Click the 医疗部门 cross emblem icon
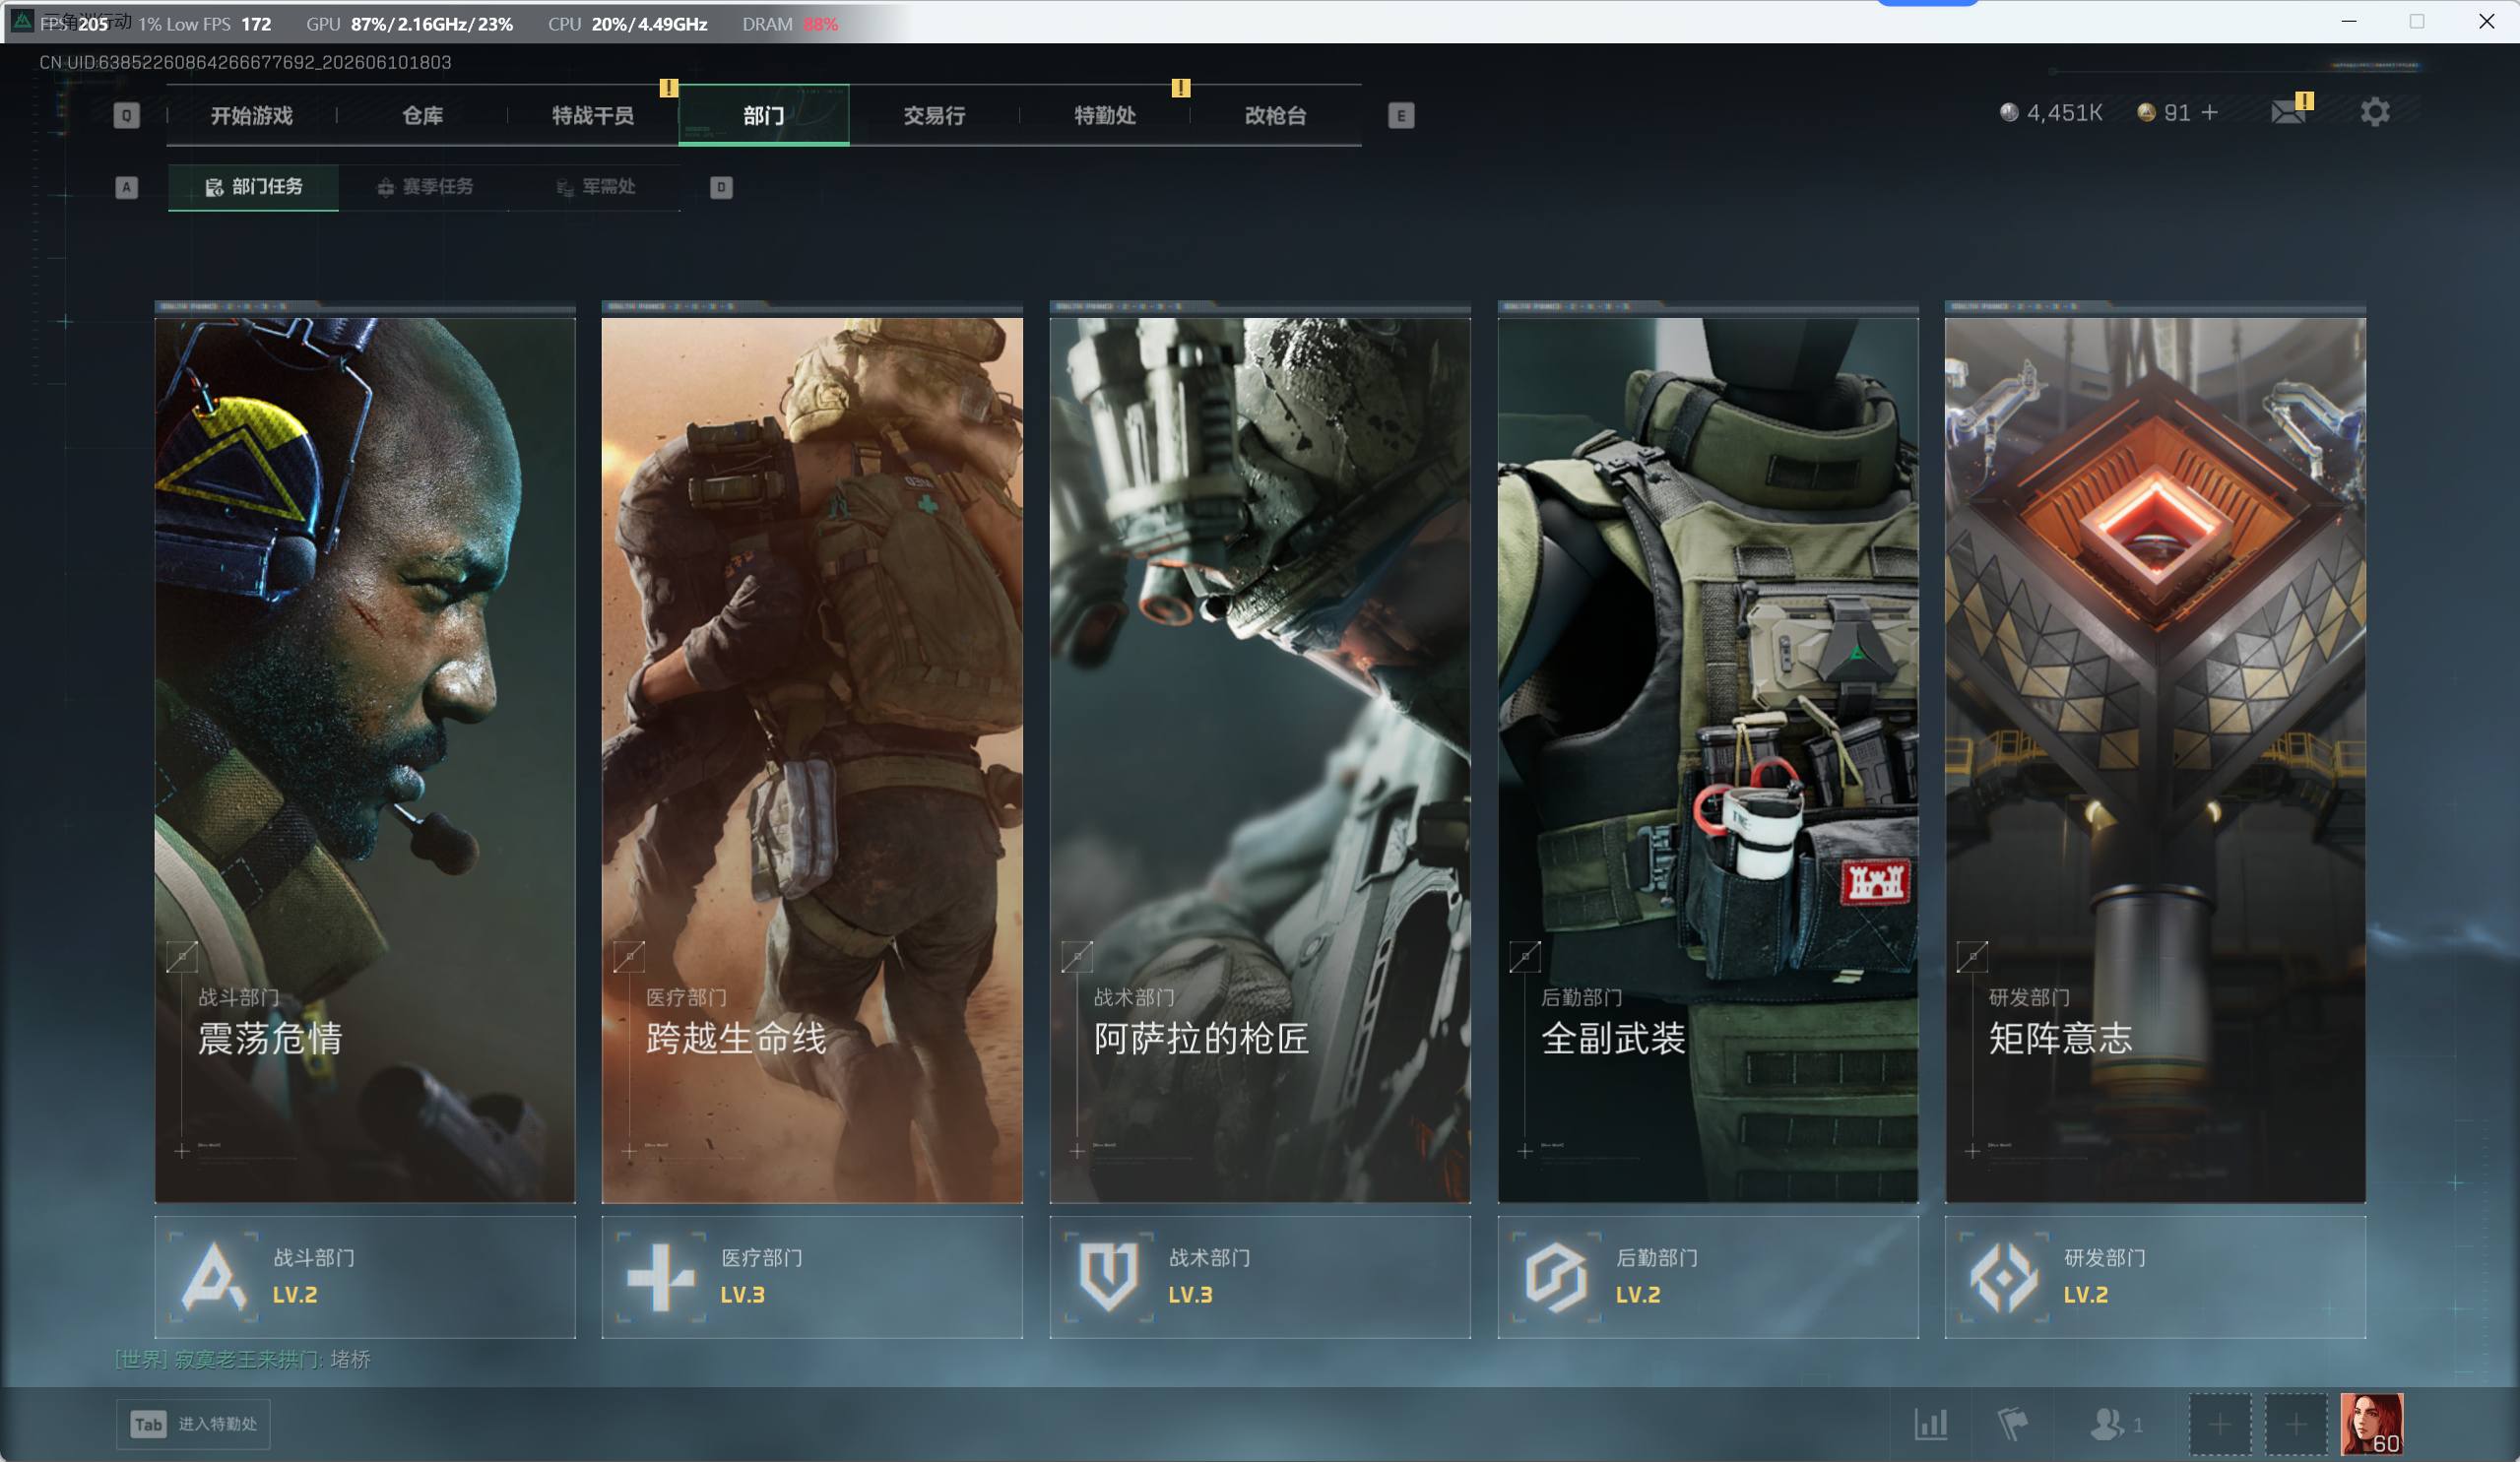The image size is (2520, 1462). (660, 1276)
